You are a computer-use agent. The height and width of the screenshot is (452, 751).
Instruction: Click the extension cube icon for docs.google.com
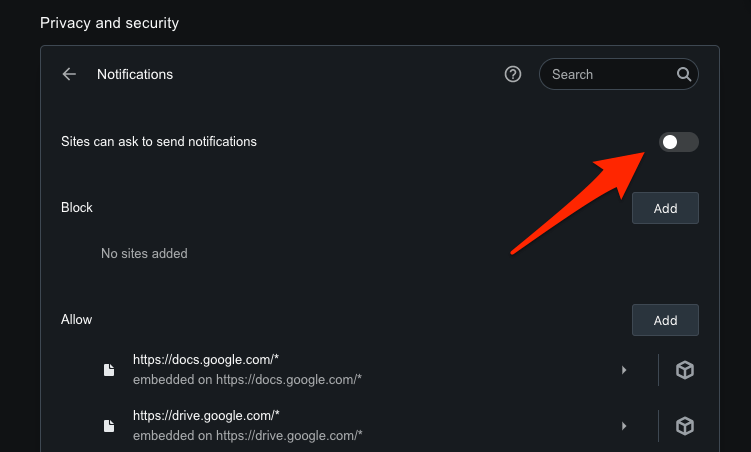point(685,370)
